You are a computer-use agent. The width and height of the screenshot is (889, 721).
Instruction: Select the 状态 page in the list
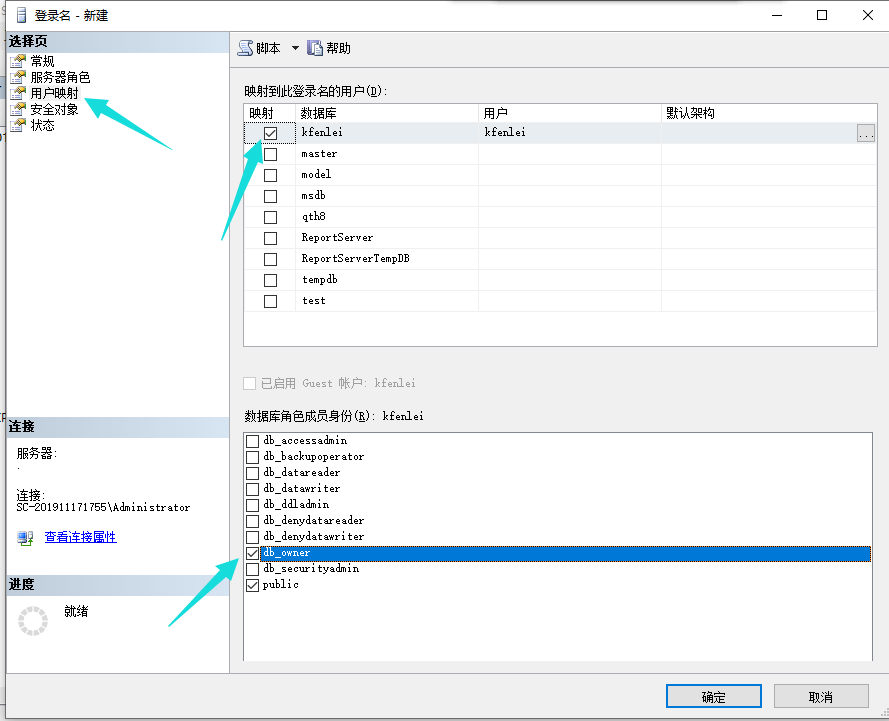coord(43,125)
